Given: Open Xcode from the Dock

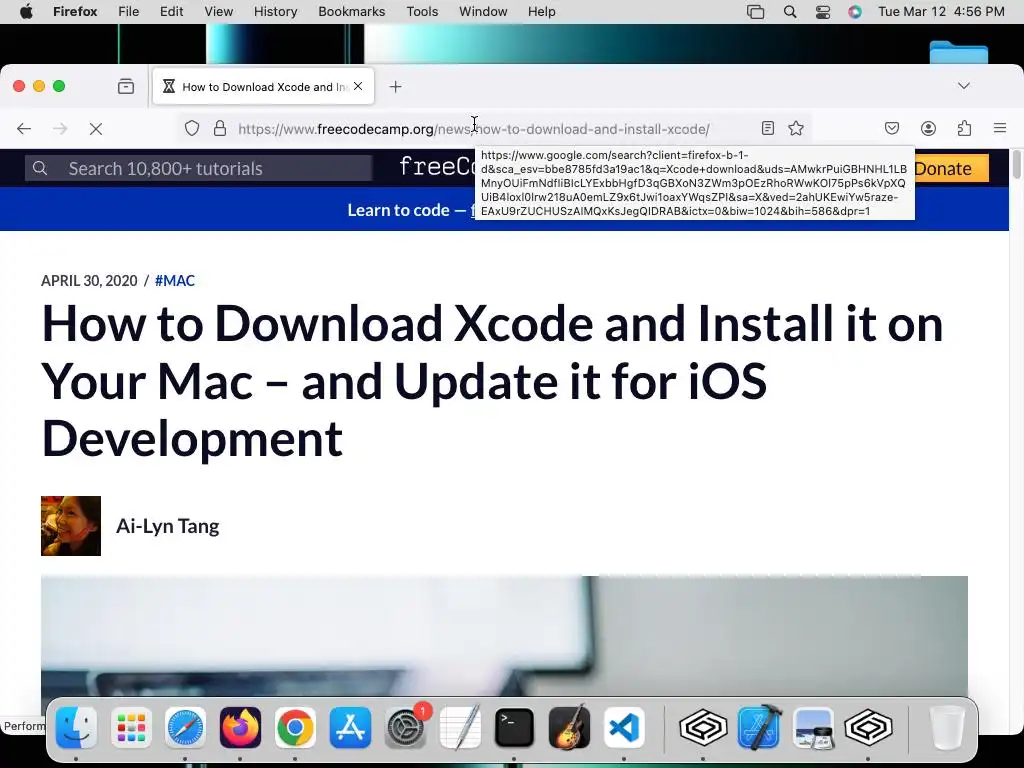Looking at the screenshot, I should (760, 727).
